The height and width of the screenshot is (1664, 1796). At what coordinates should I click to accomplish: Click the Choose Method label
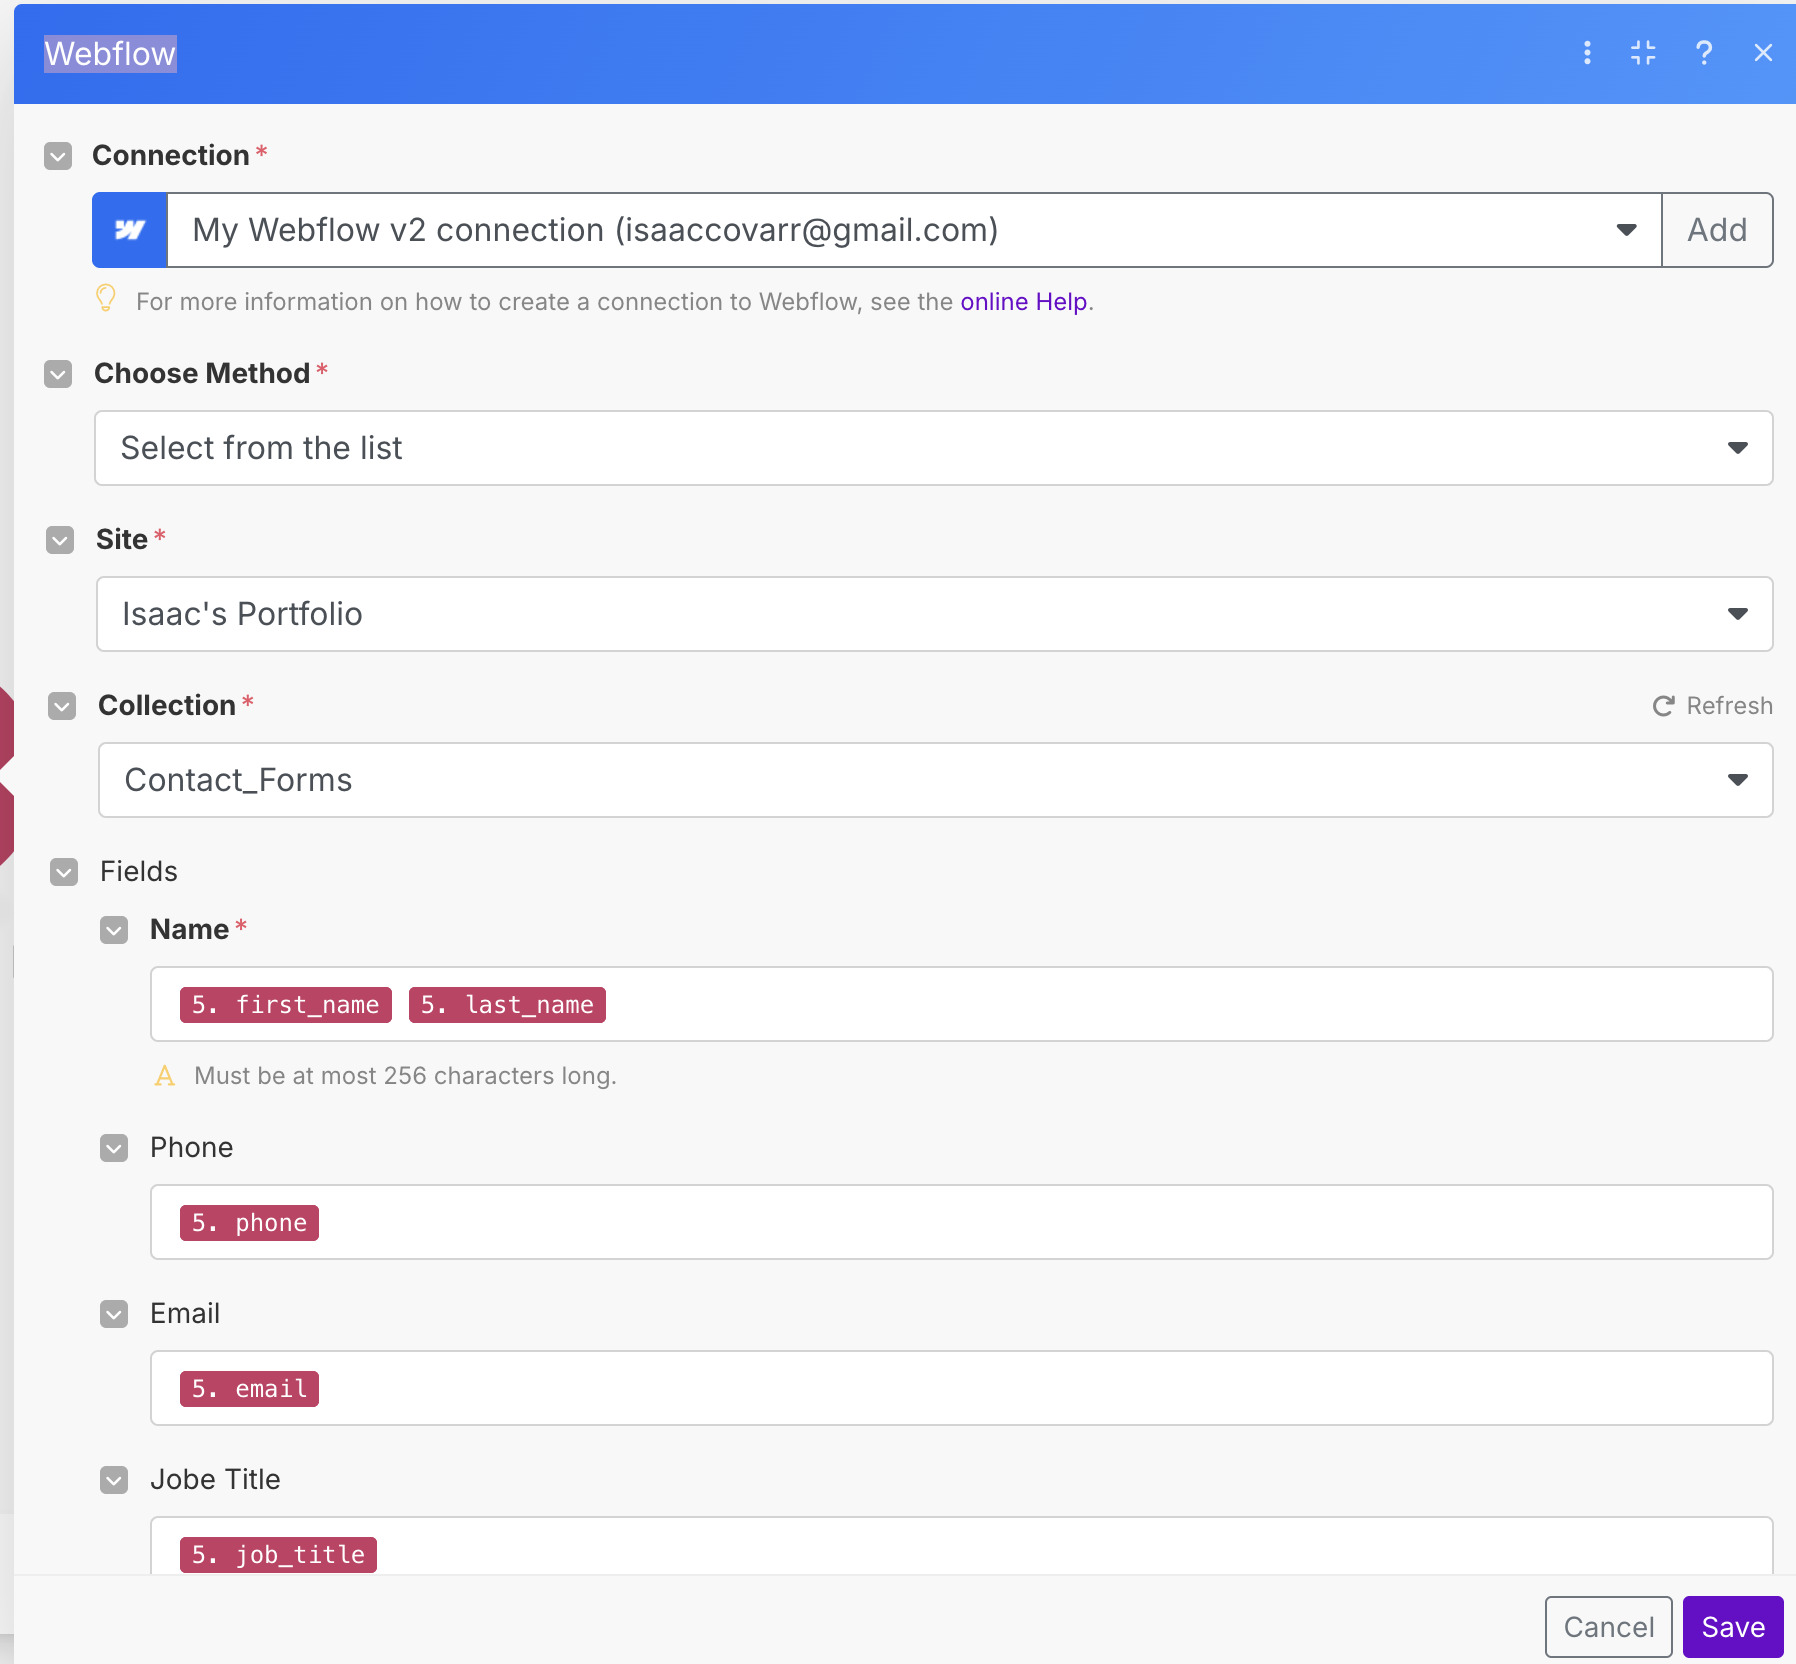(202, 374)
